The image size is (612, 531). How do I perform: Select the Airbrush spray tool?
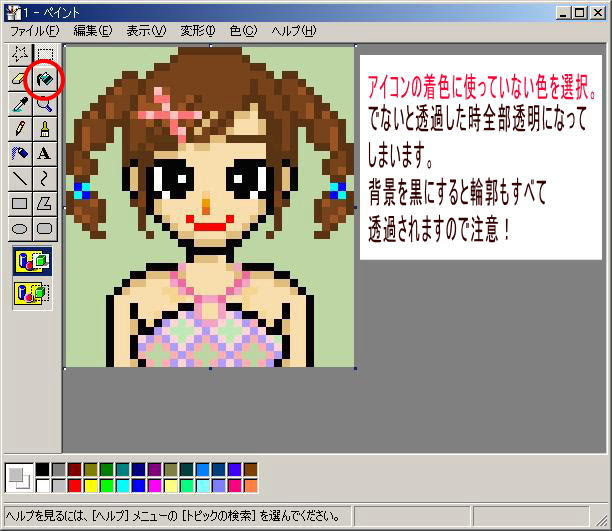tap(20, 153)
